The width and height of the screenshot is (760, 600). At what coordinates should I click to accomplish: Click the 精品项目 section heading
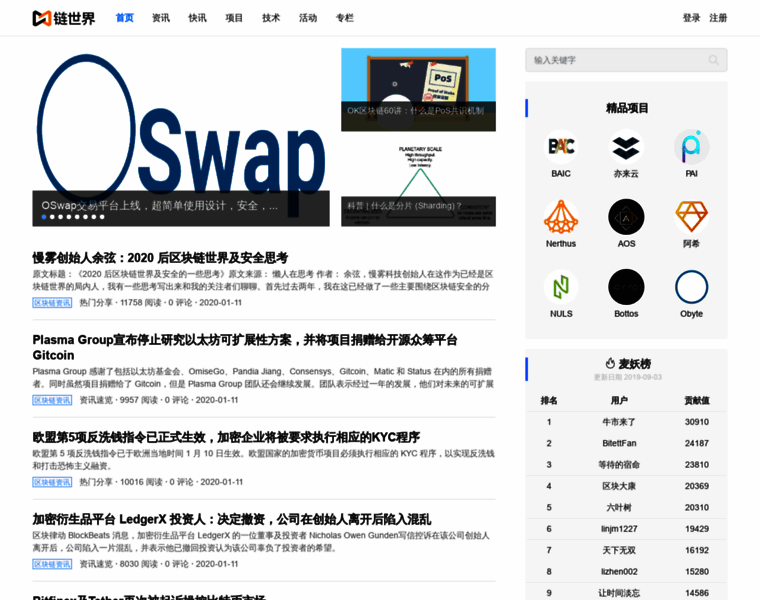[x=627, y=108]
